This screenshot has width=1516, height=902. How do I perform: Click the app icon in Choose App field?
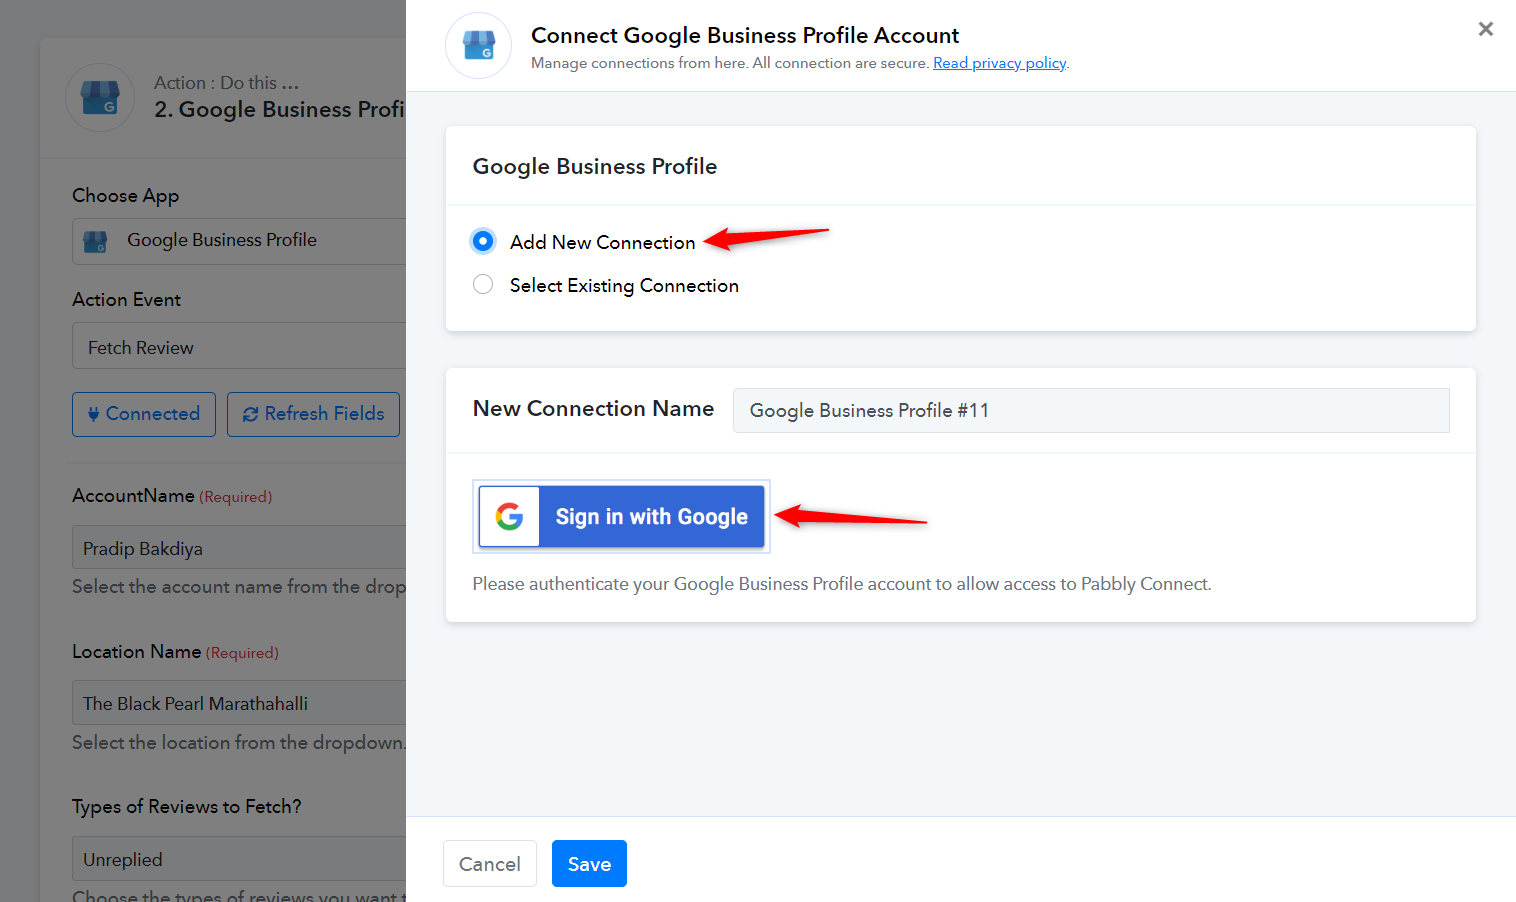click(95, 241)
